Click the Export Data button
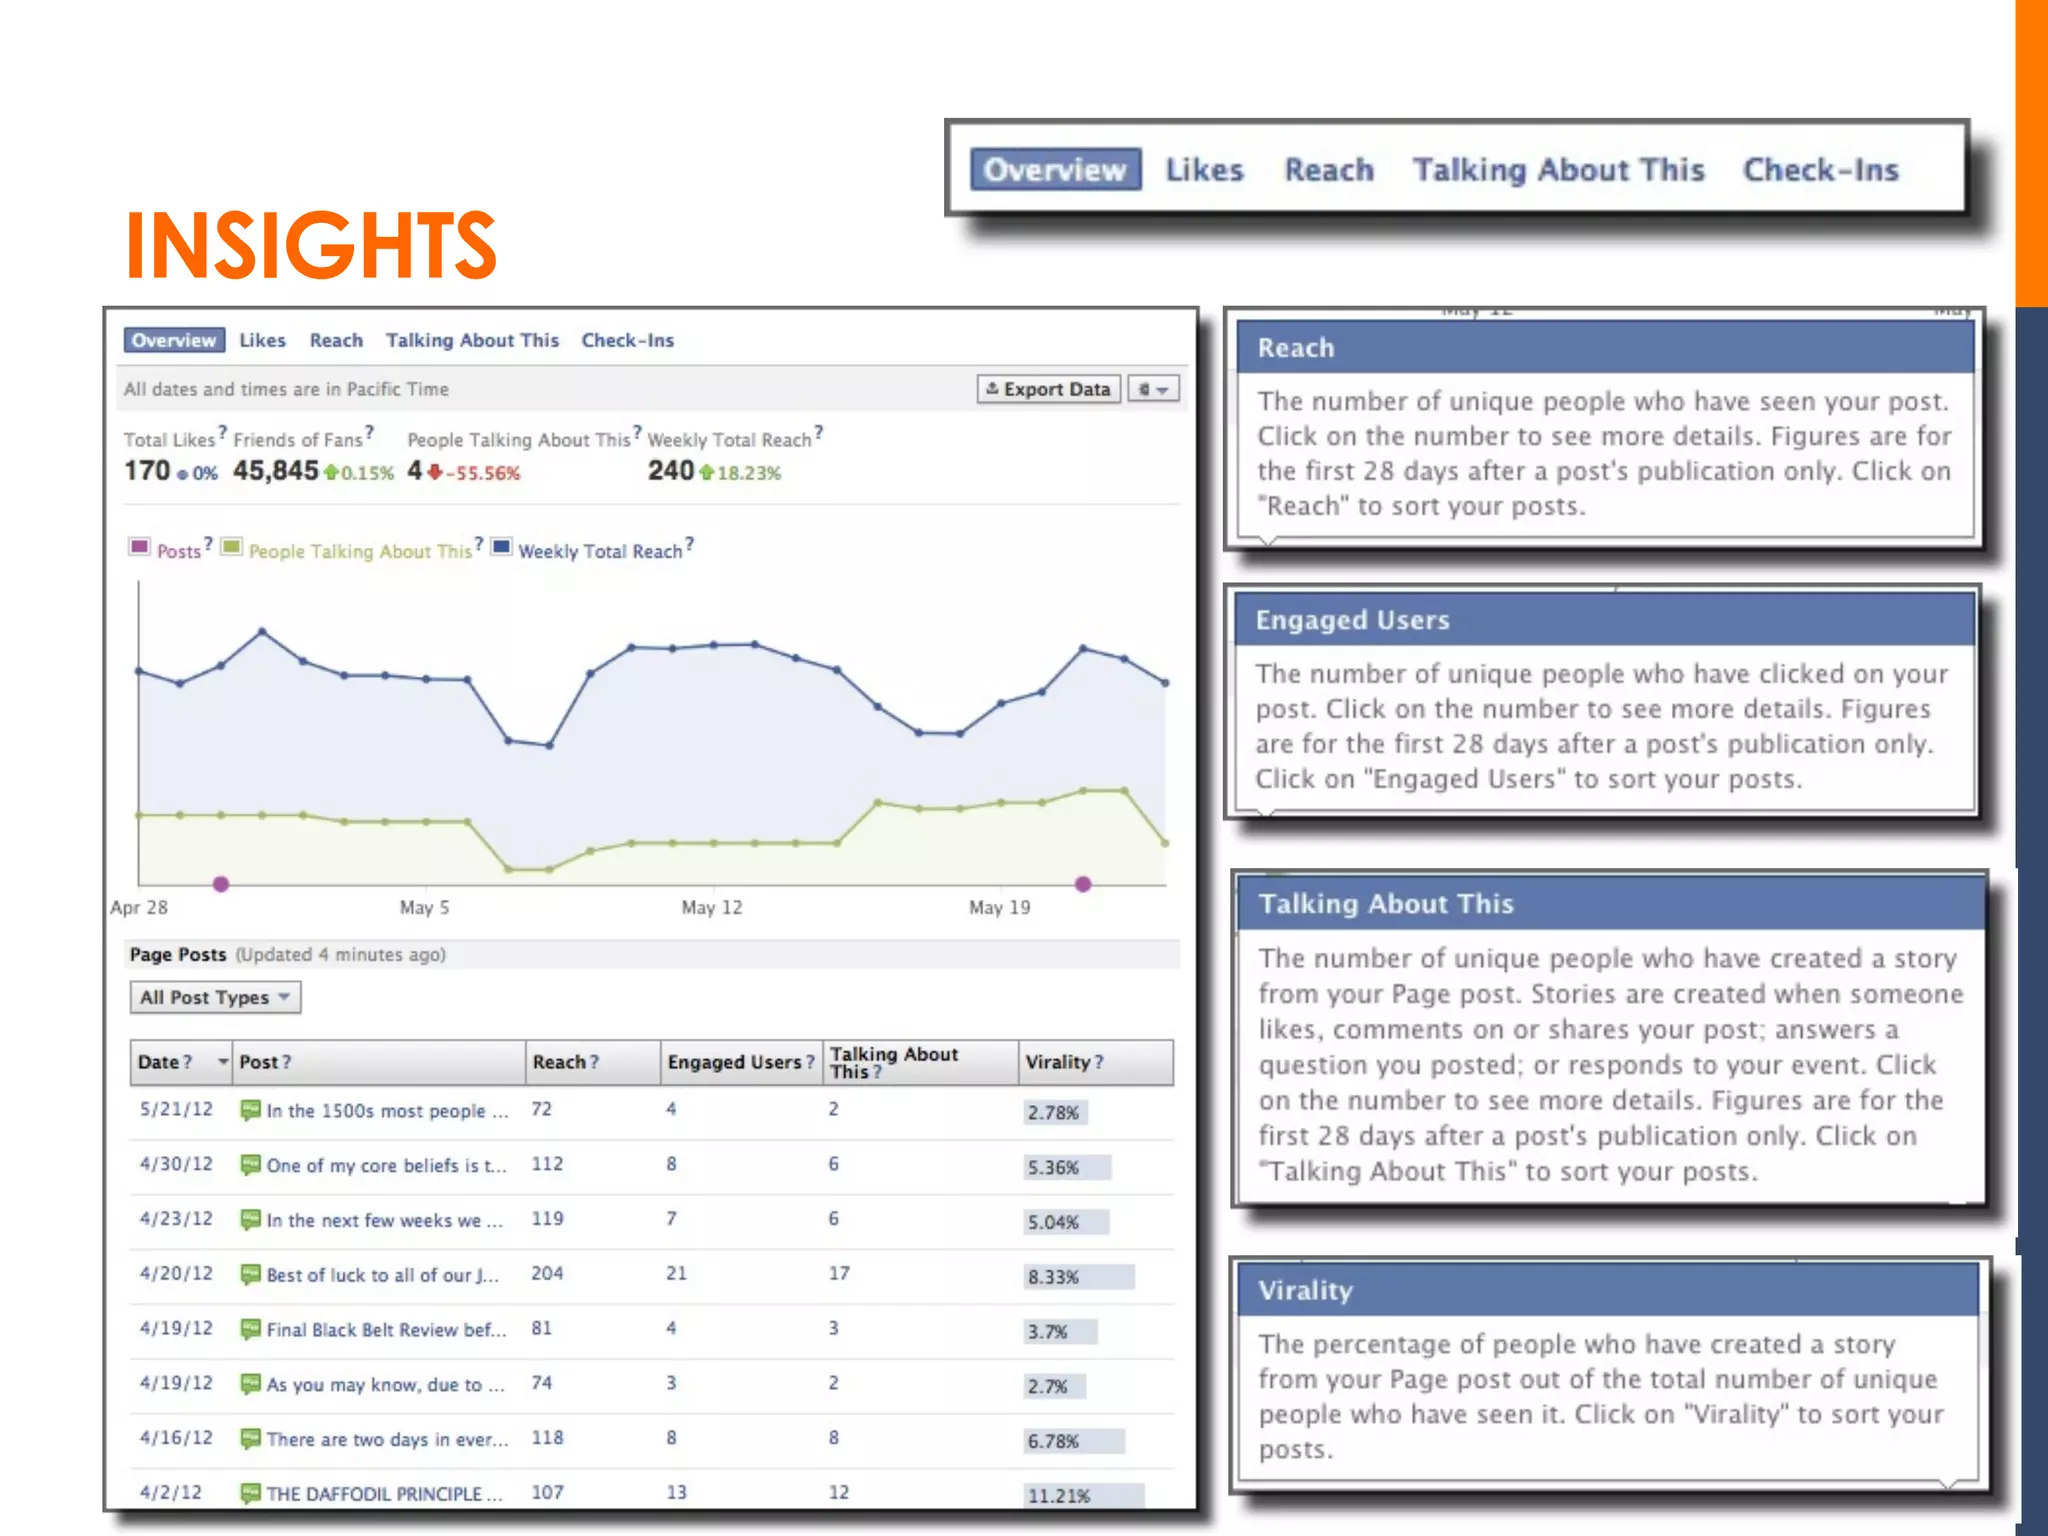This screenshot has width=2048, height=1536. [x=1048, y=389]
